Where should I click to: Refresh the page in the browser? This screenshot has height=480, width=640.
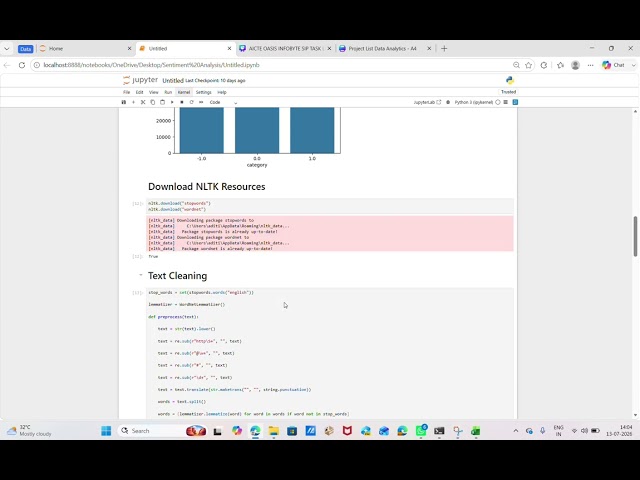click(22, 65)
